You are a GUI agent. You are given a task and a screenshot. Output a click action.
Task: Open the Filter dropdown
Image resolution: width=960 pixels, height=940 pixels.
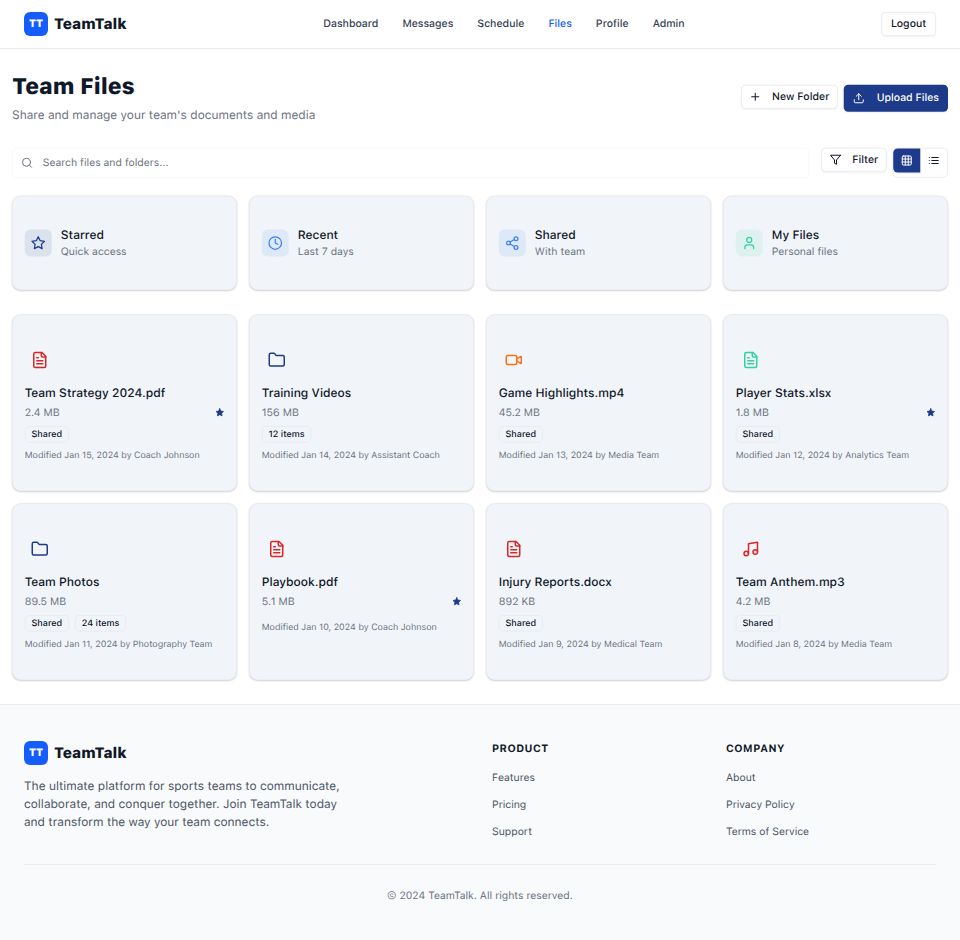[x=853, y=160]
